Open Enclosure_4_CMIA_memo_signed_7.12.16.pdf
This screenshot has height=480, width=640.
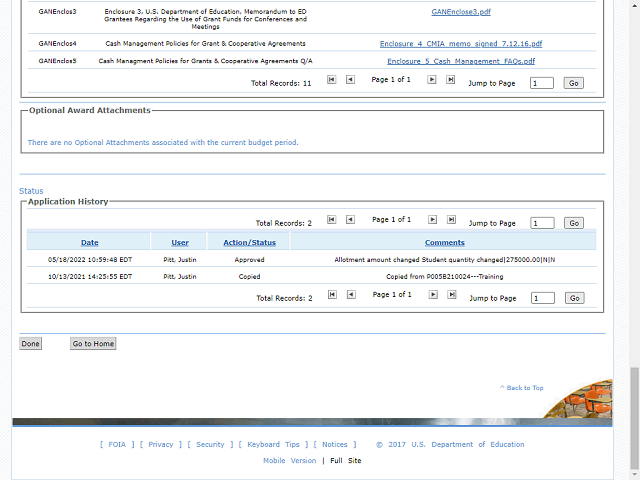(x=461, y=44)
